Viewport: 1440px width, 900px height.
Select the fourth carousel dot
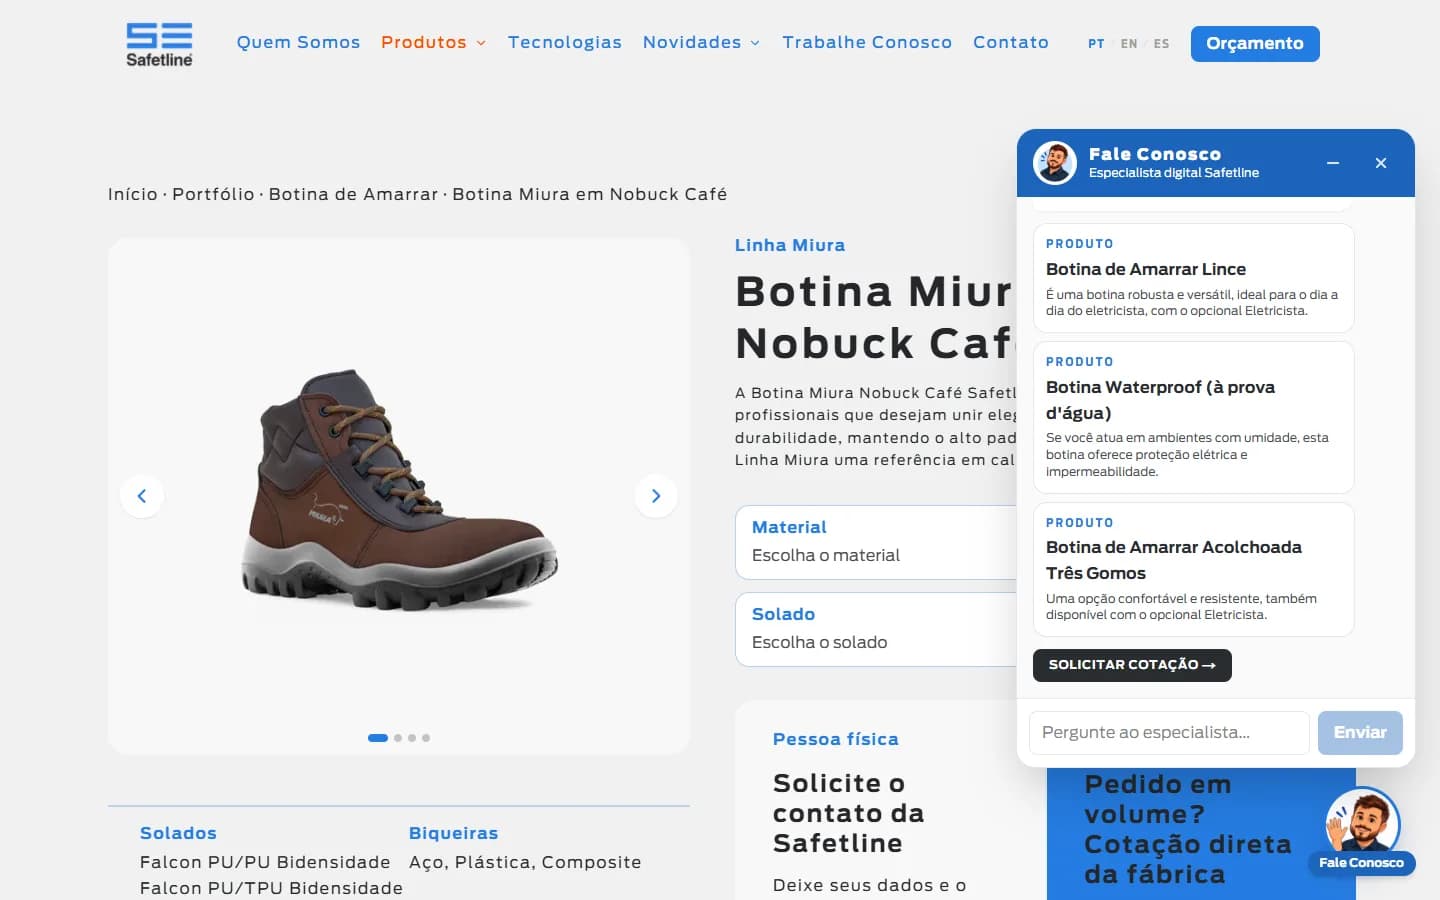[426, 738]
